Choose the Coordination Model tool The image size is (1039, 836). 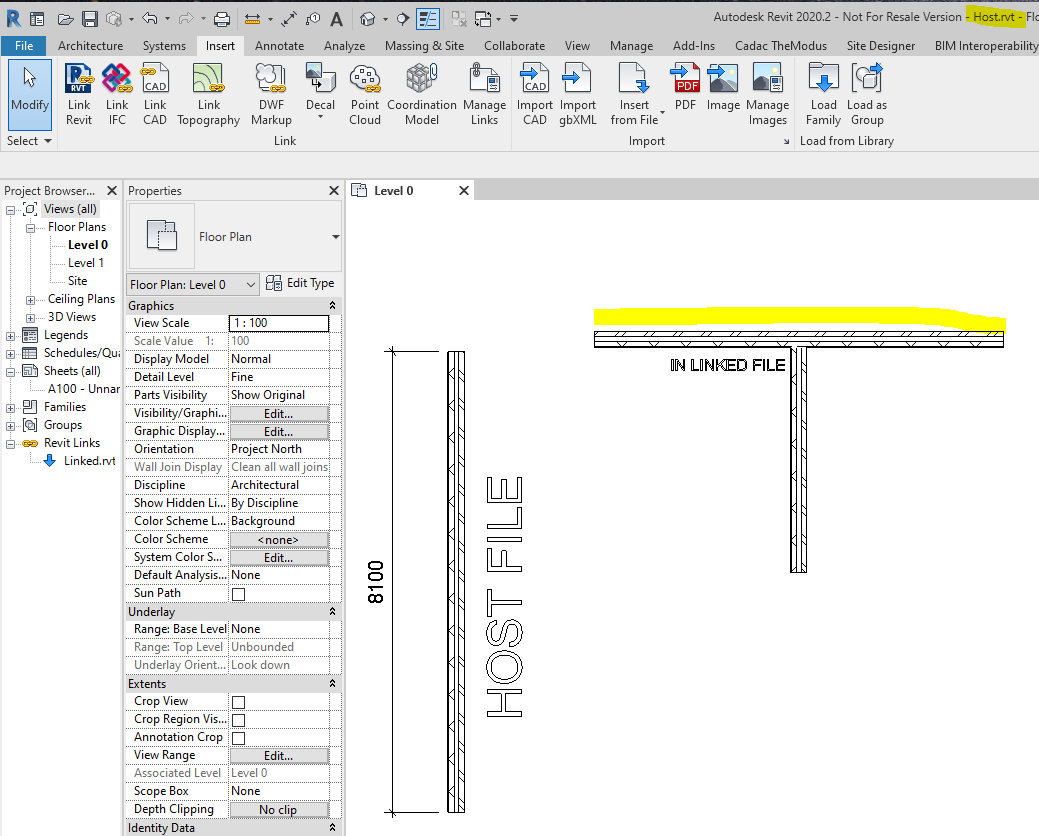[422, 94]
